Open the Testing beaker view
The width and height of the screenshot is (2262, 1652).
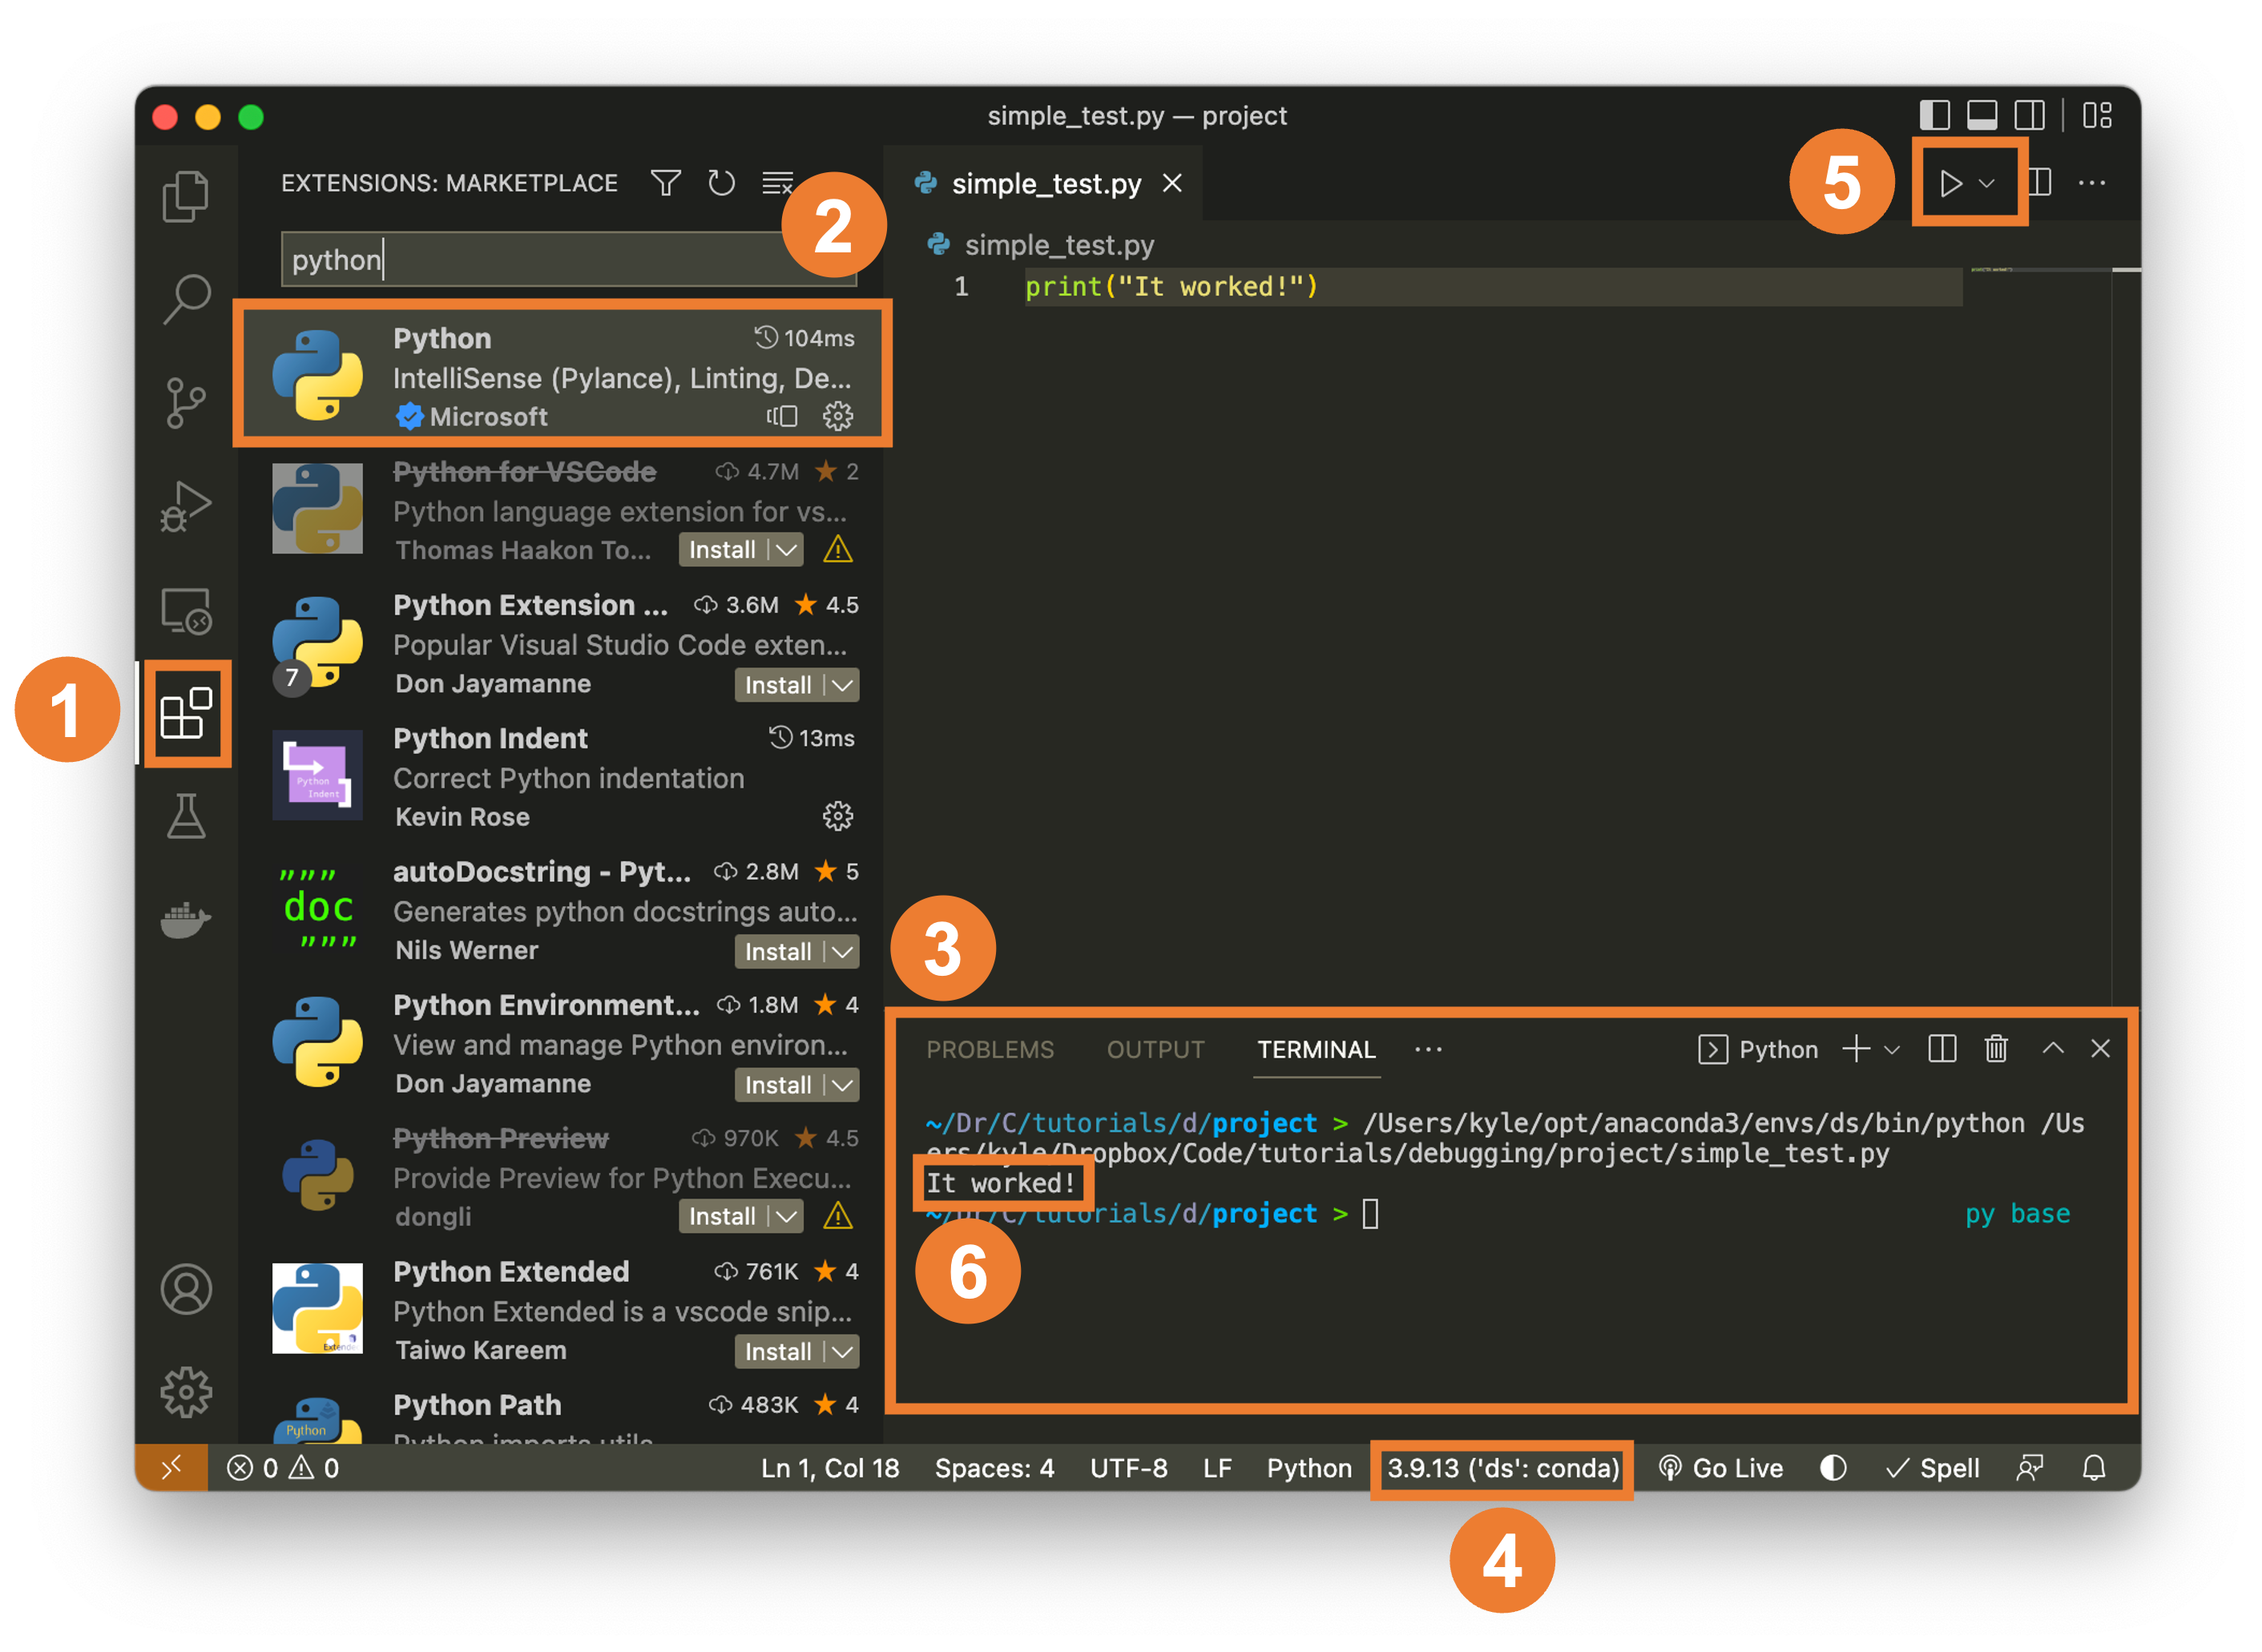click(186, 817)
